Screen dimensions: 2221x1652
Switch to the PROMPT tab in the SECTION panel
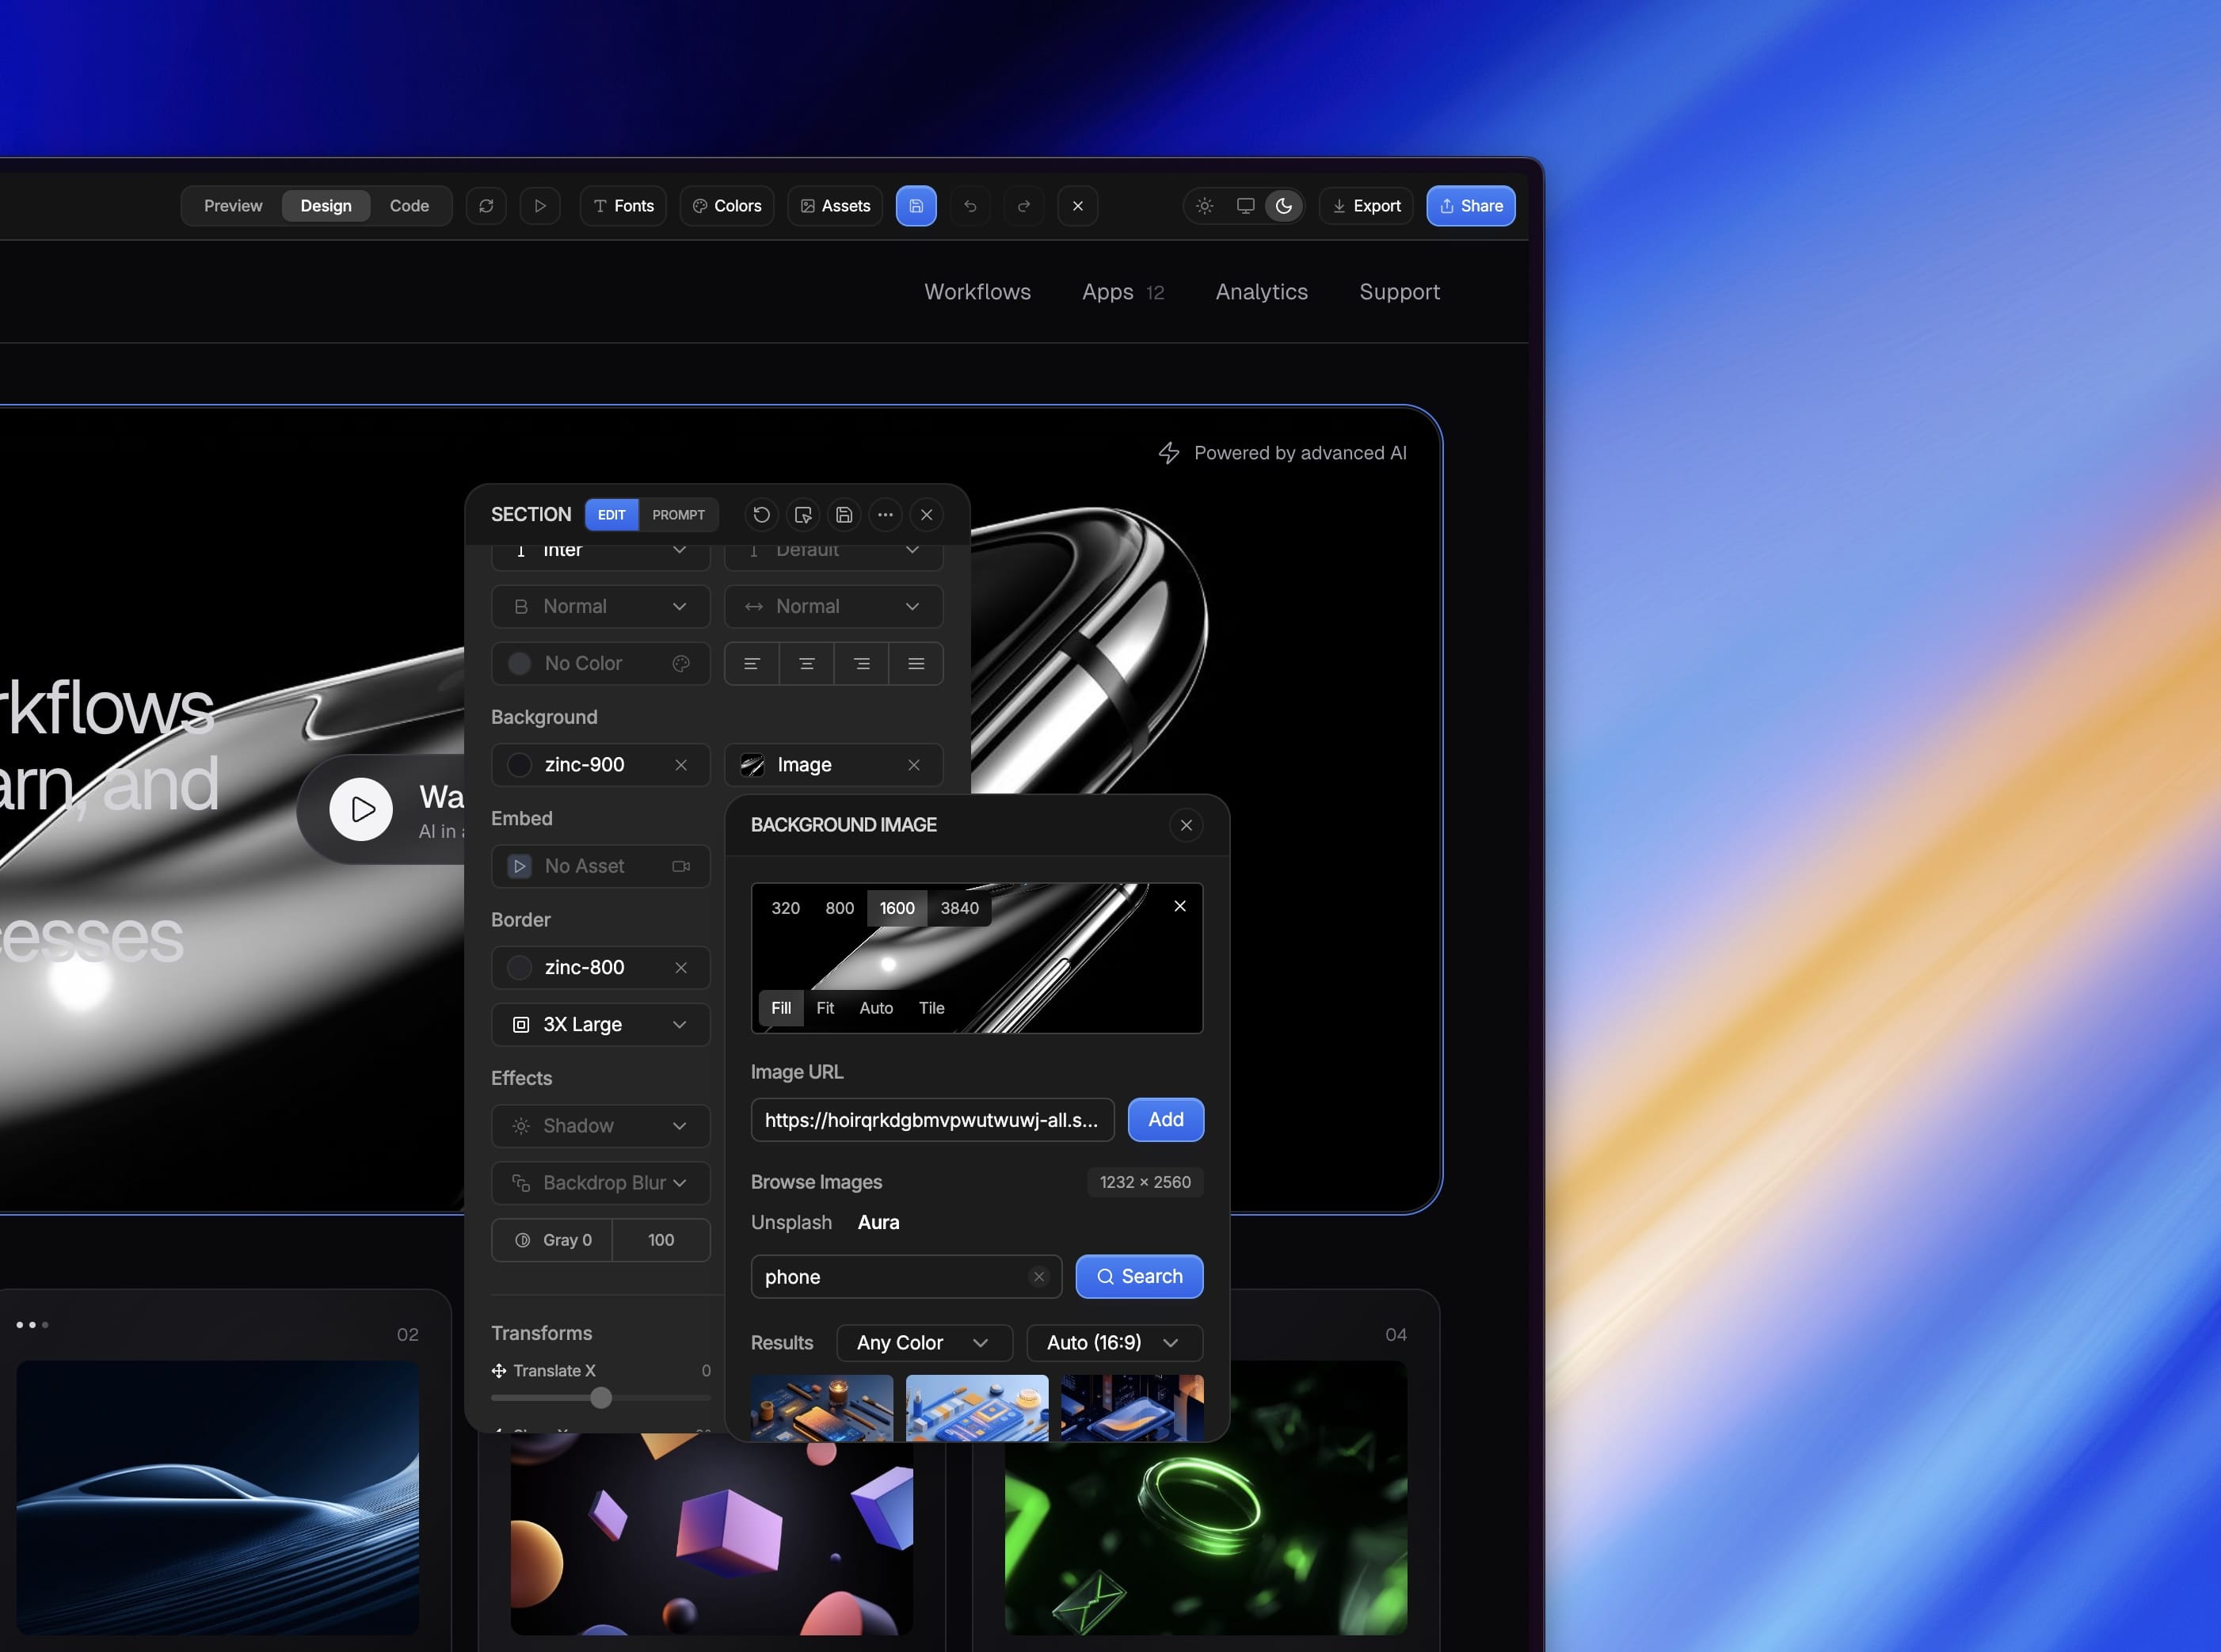pos(679,514)
